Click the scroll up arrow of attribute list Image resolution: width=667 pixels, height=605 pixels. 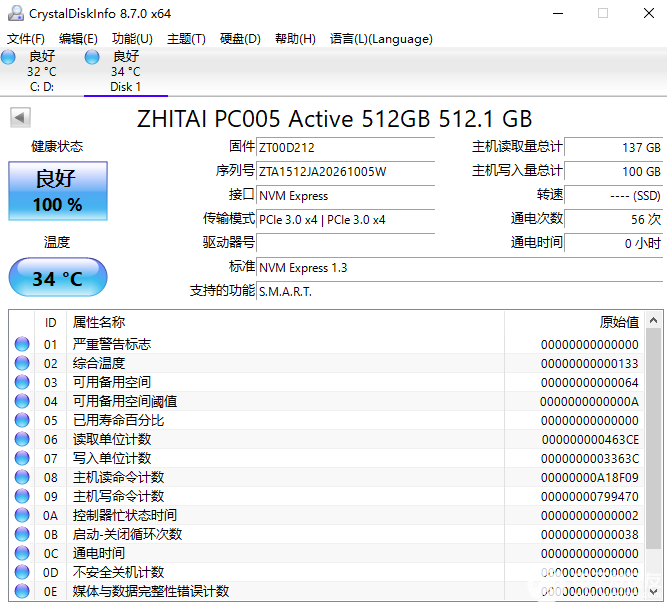pyautogui.click(x=654, y=320)
